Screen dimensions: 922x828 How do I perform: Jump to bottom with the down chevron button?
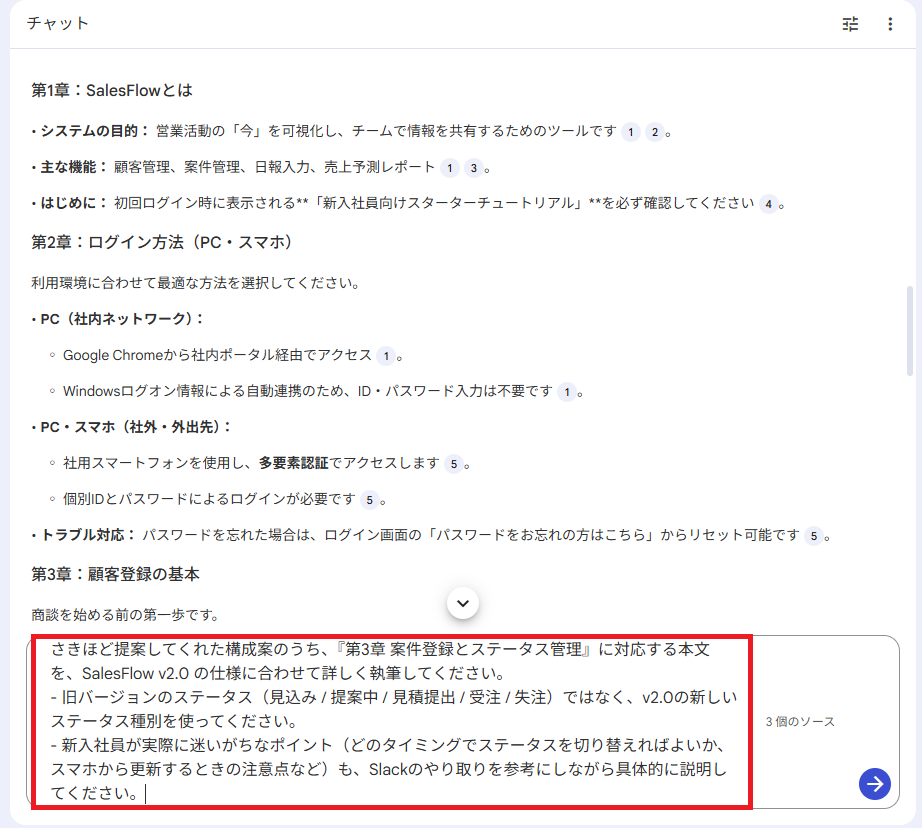(463, 603)
